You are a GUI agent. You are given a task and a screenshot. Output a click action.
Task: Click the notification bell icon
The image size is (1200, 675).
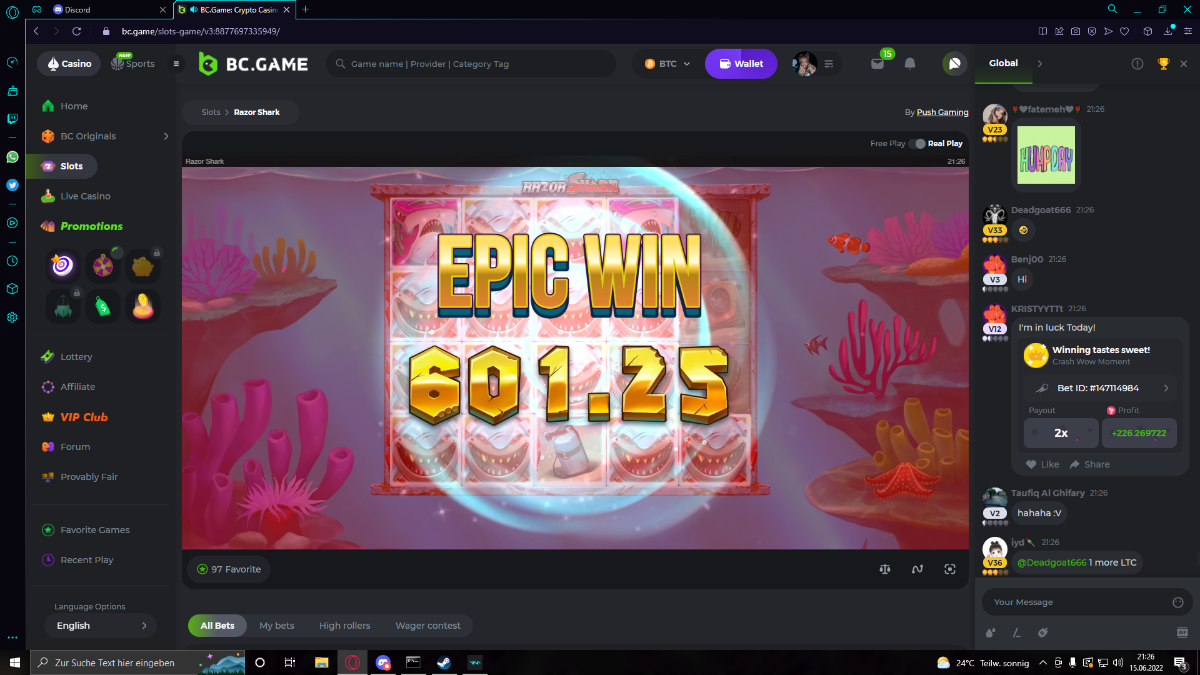tap(909, 64)
